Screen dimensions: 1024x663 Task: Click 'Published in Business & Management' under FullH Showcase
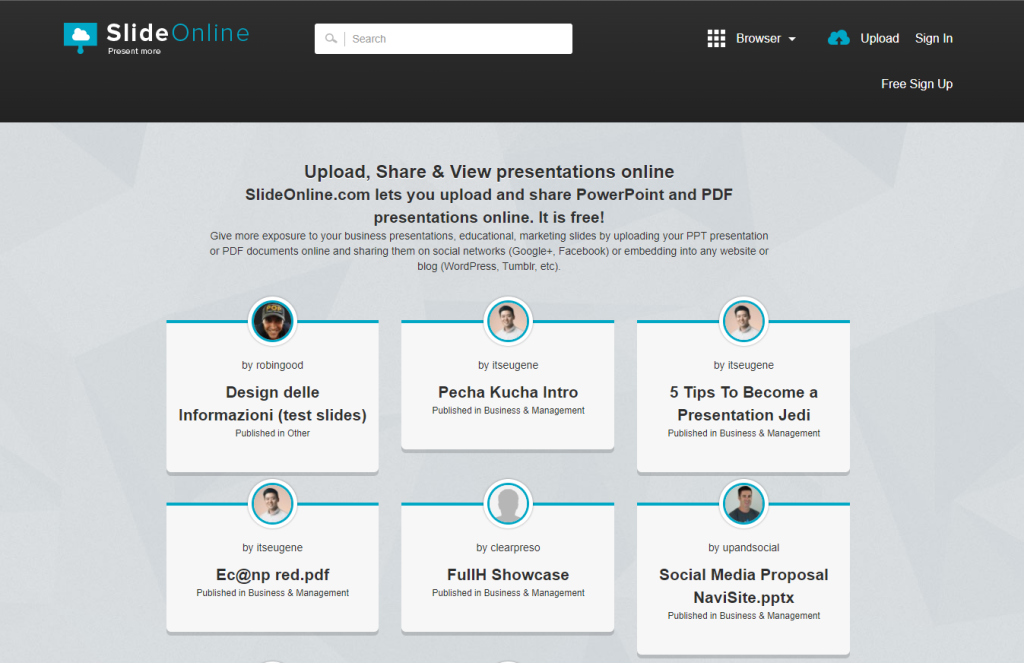point(508,592)
